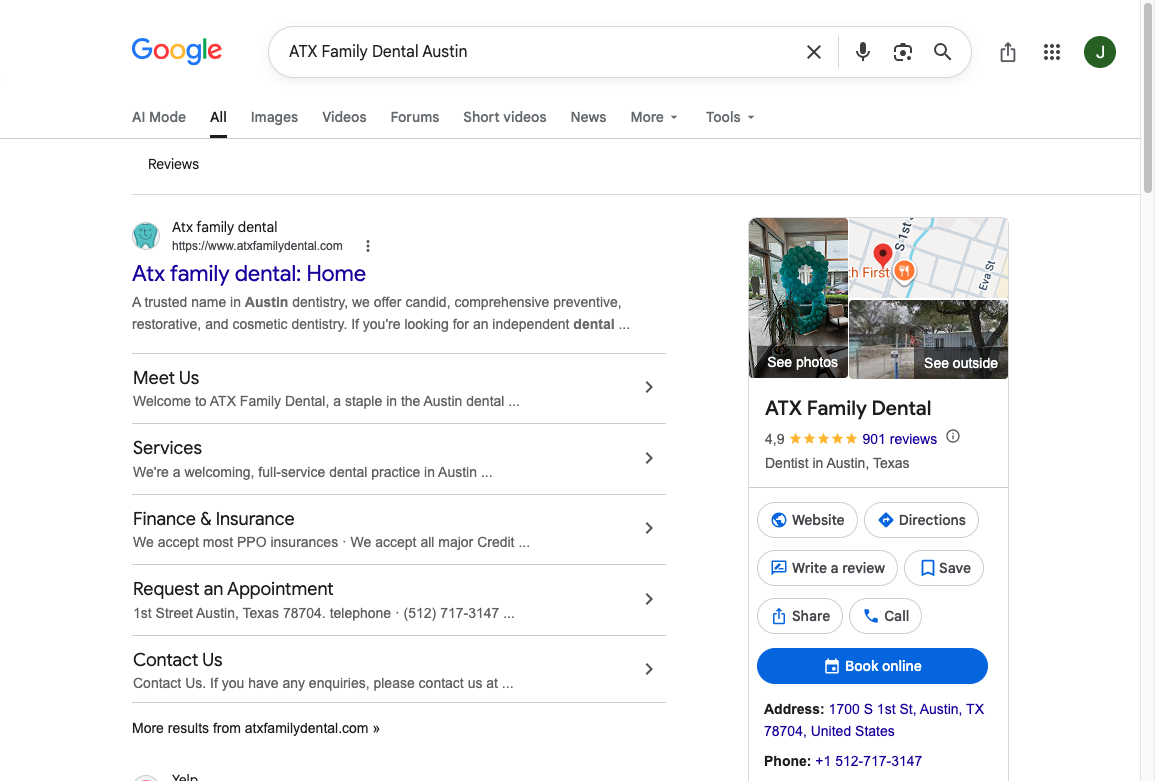Open See photos thumbnail

(x=798, y=298)
